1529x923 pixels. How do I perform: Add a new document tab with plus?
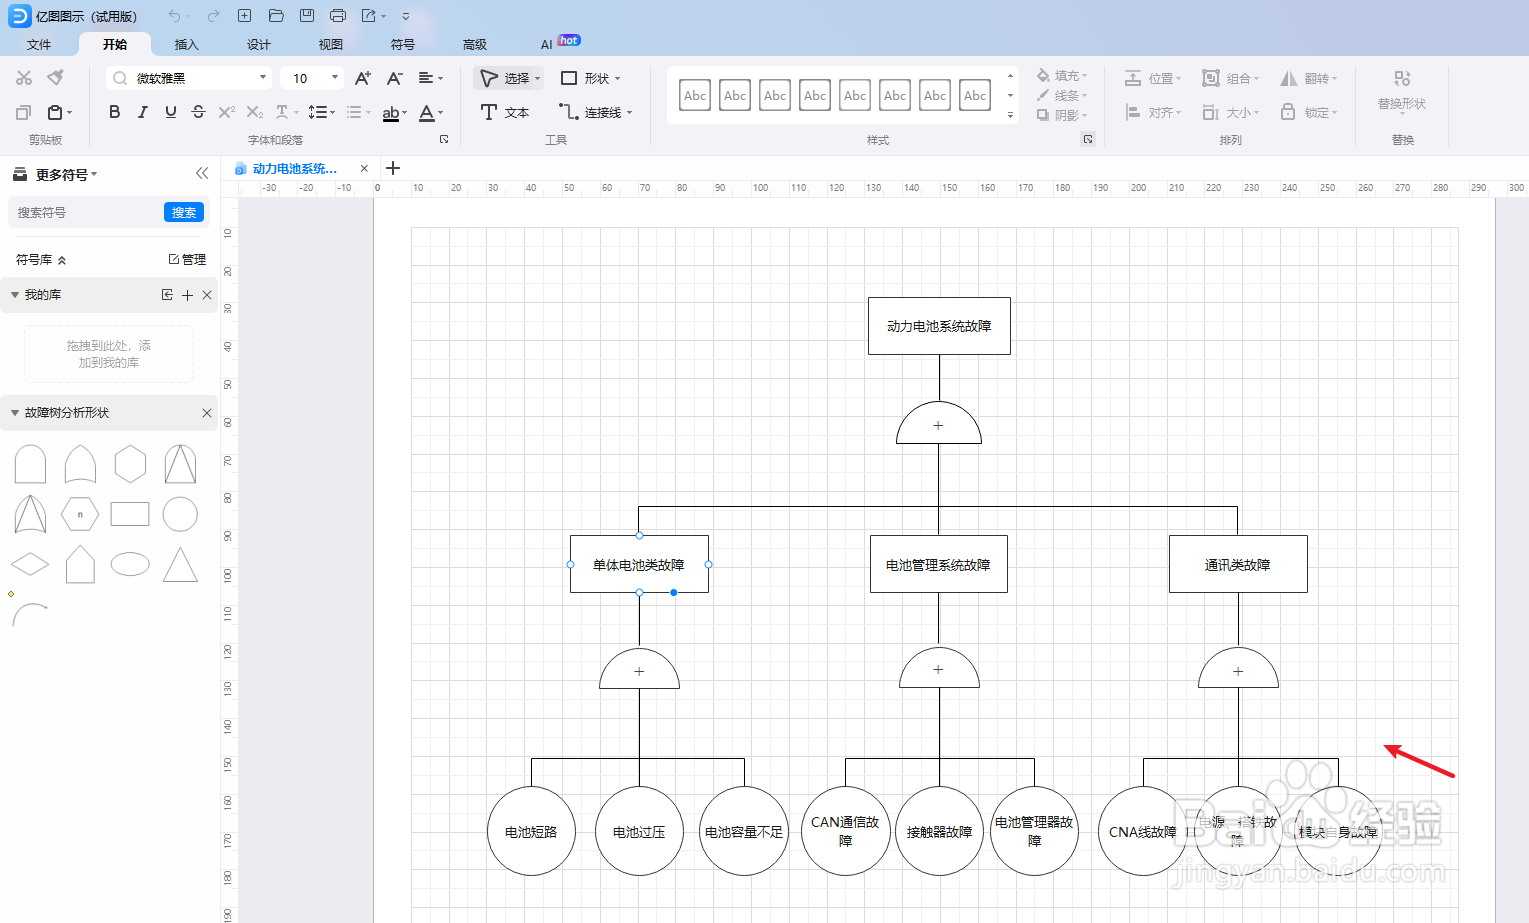click(x=393, y=168)
